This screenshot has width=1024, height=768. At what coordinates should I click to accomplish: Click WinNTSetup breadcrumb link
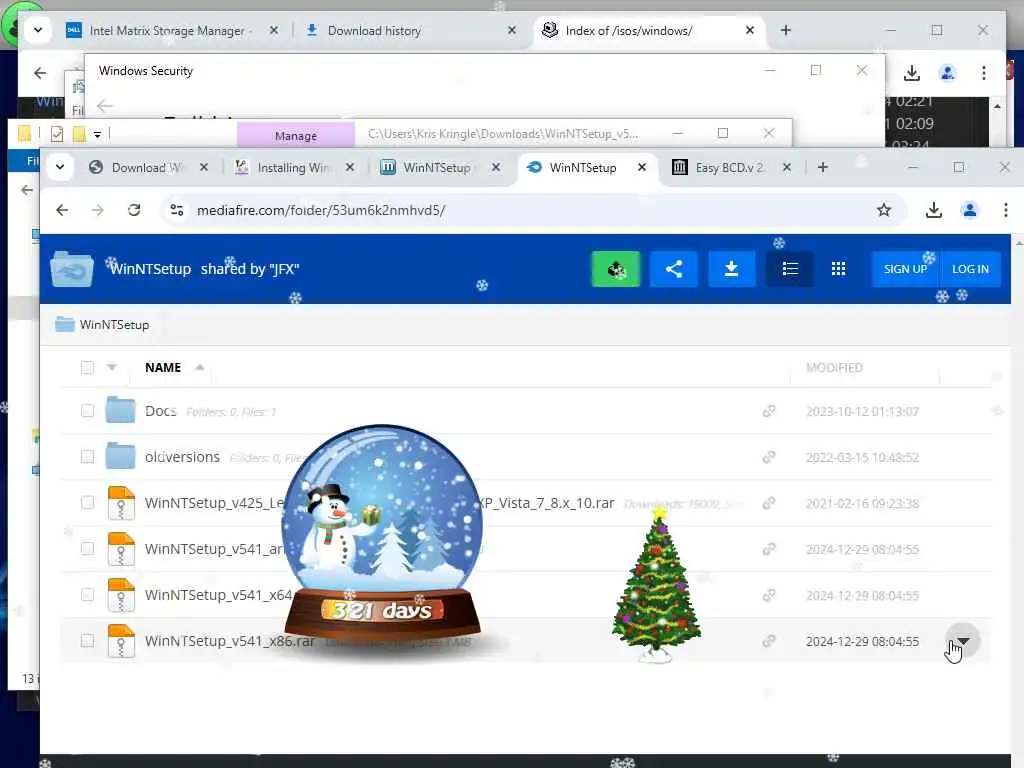coord(114,325)
